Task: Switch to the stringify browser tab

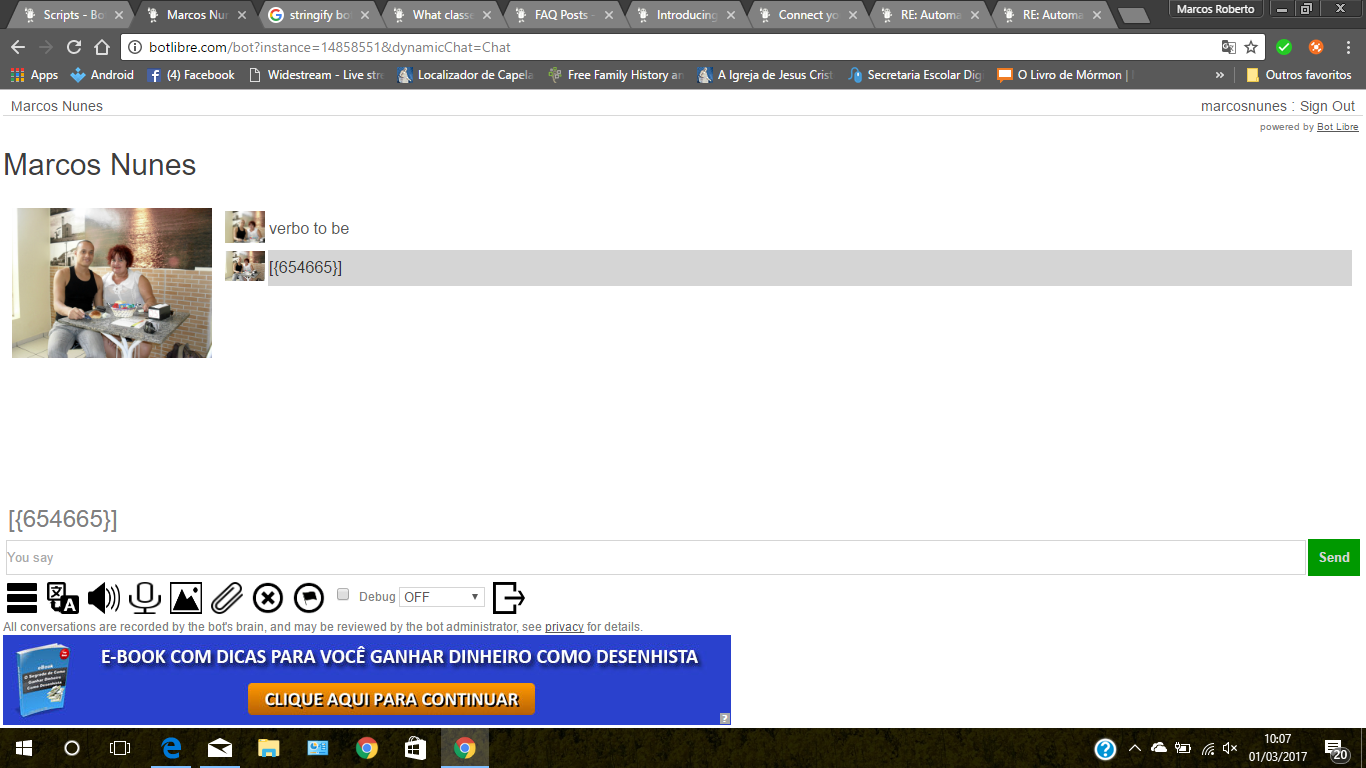Action: 319,15
